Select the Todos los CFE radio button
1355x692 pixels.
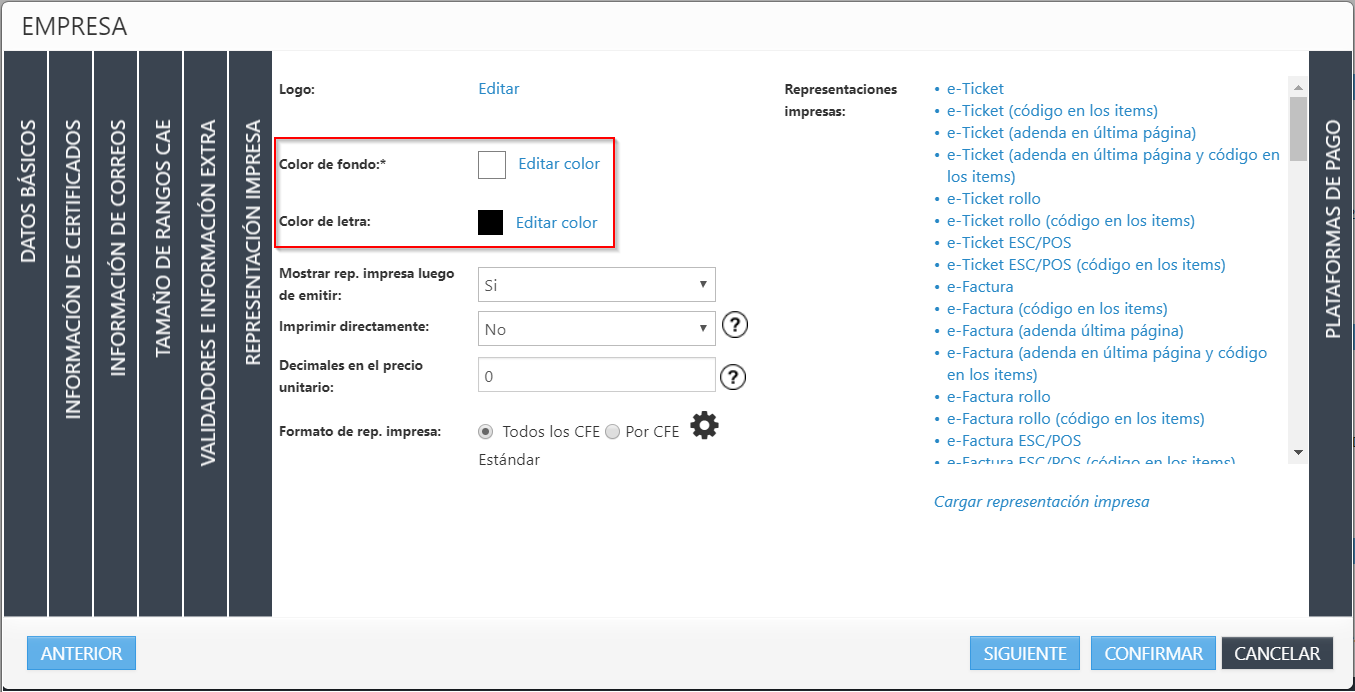click(486, 432)
